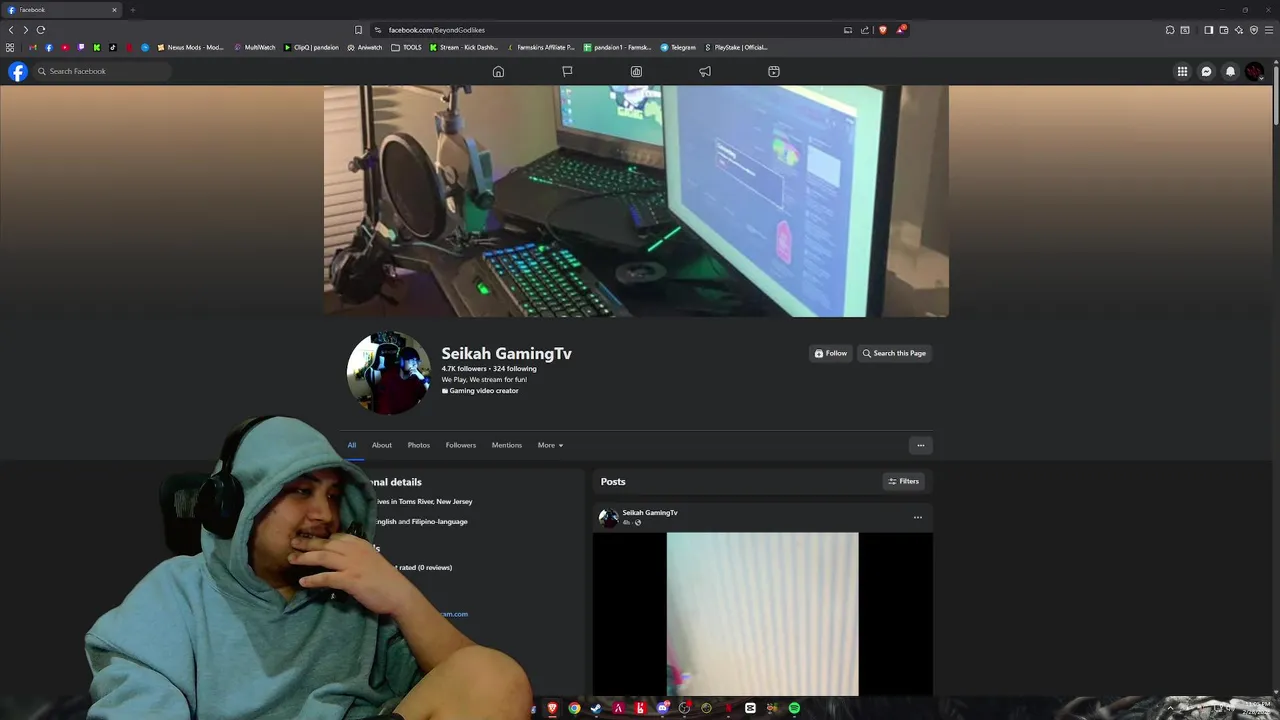Open a new browser tab
Viewport: 1280px width, 720px height.
click(132, 10)
